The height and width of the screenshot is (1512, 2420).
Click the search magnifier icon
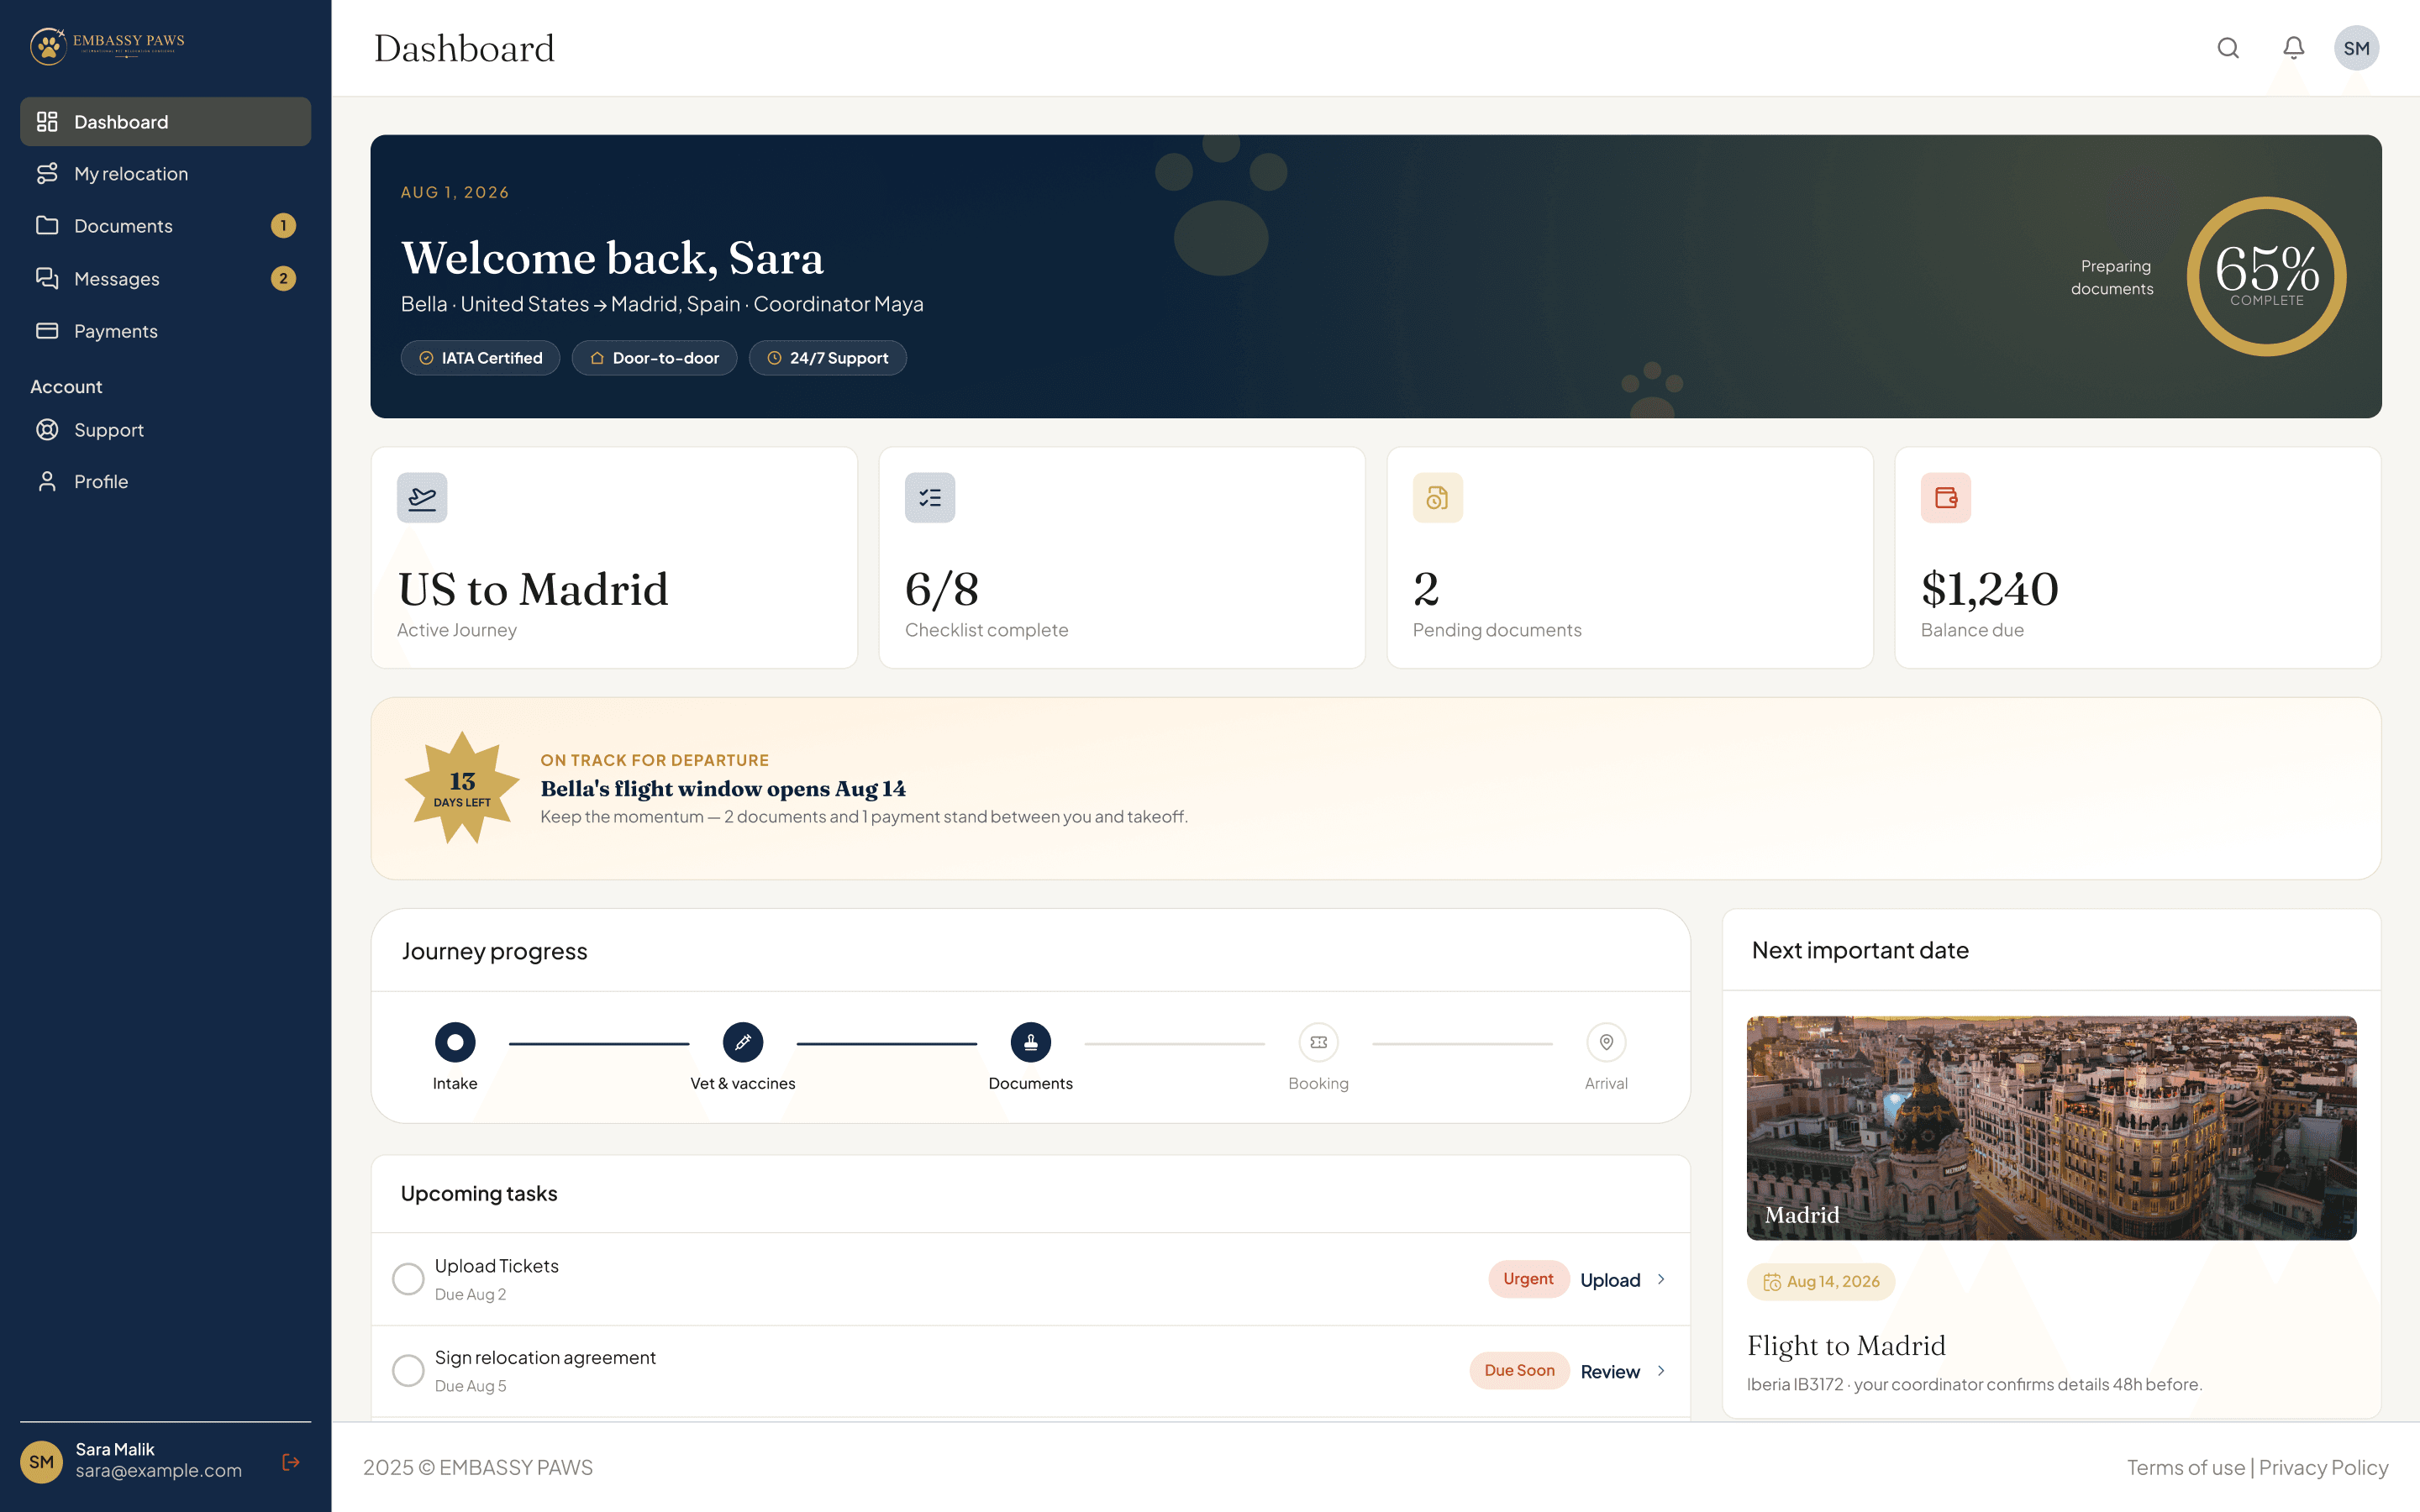2228,48
